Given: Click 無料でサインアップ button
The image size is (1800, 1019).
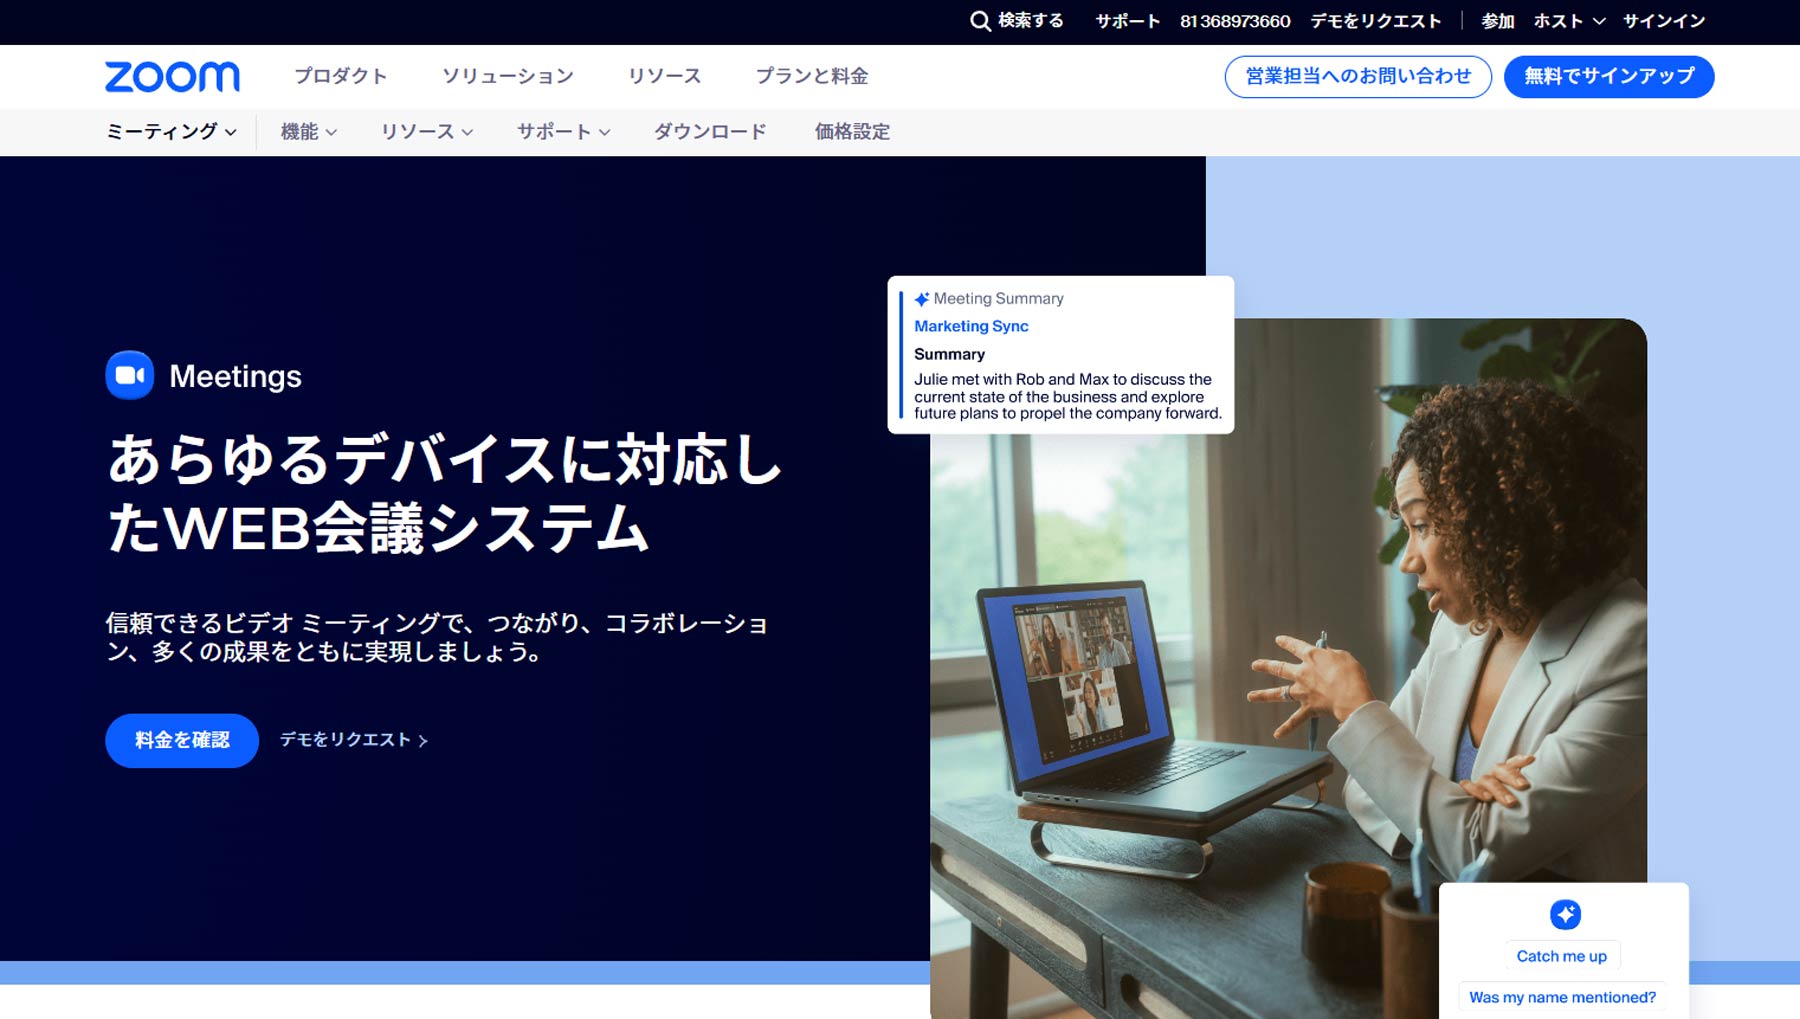Looking at the screenshot, I should pos(1609,77).
